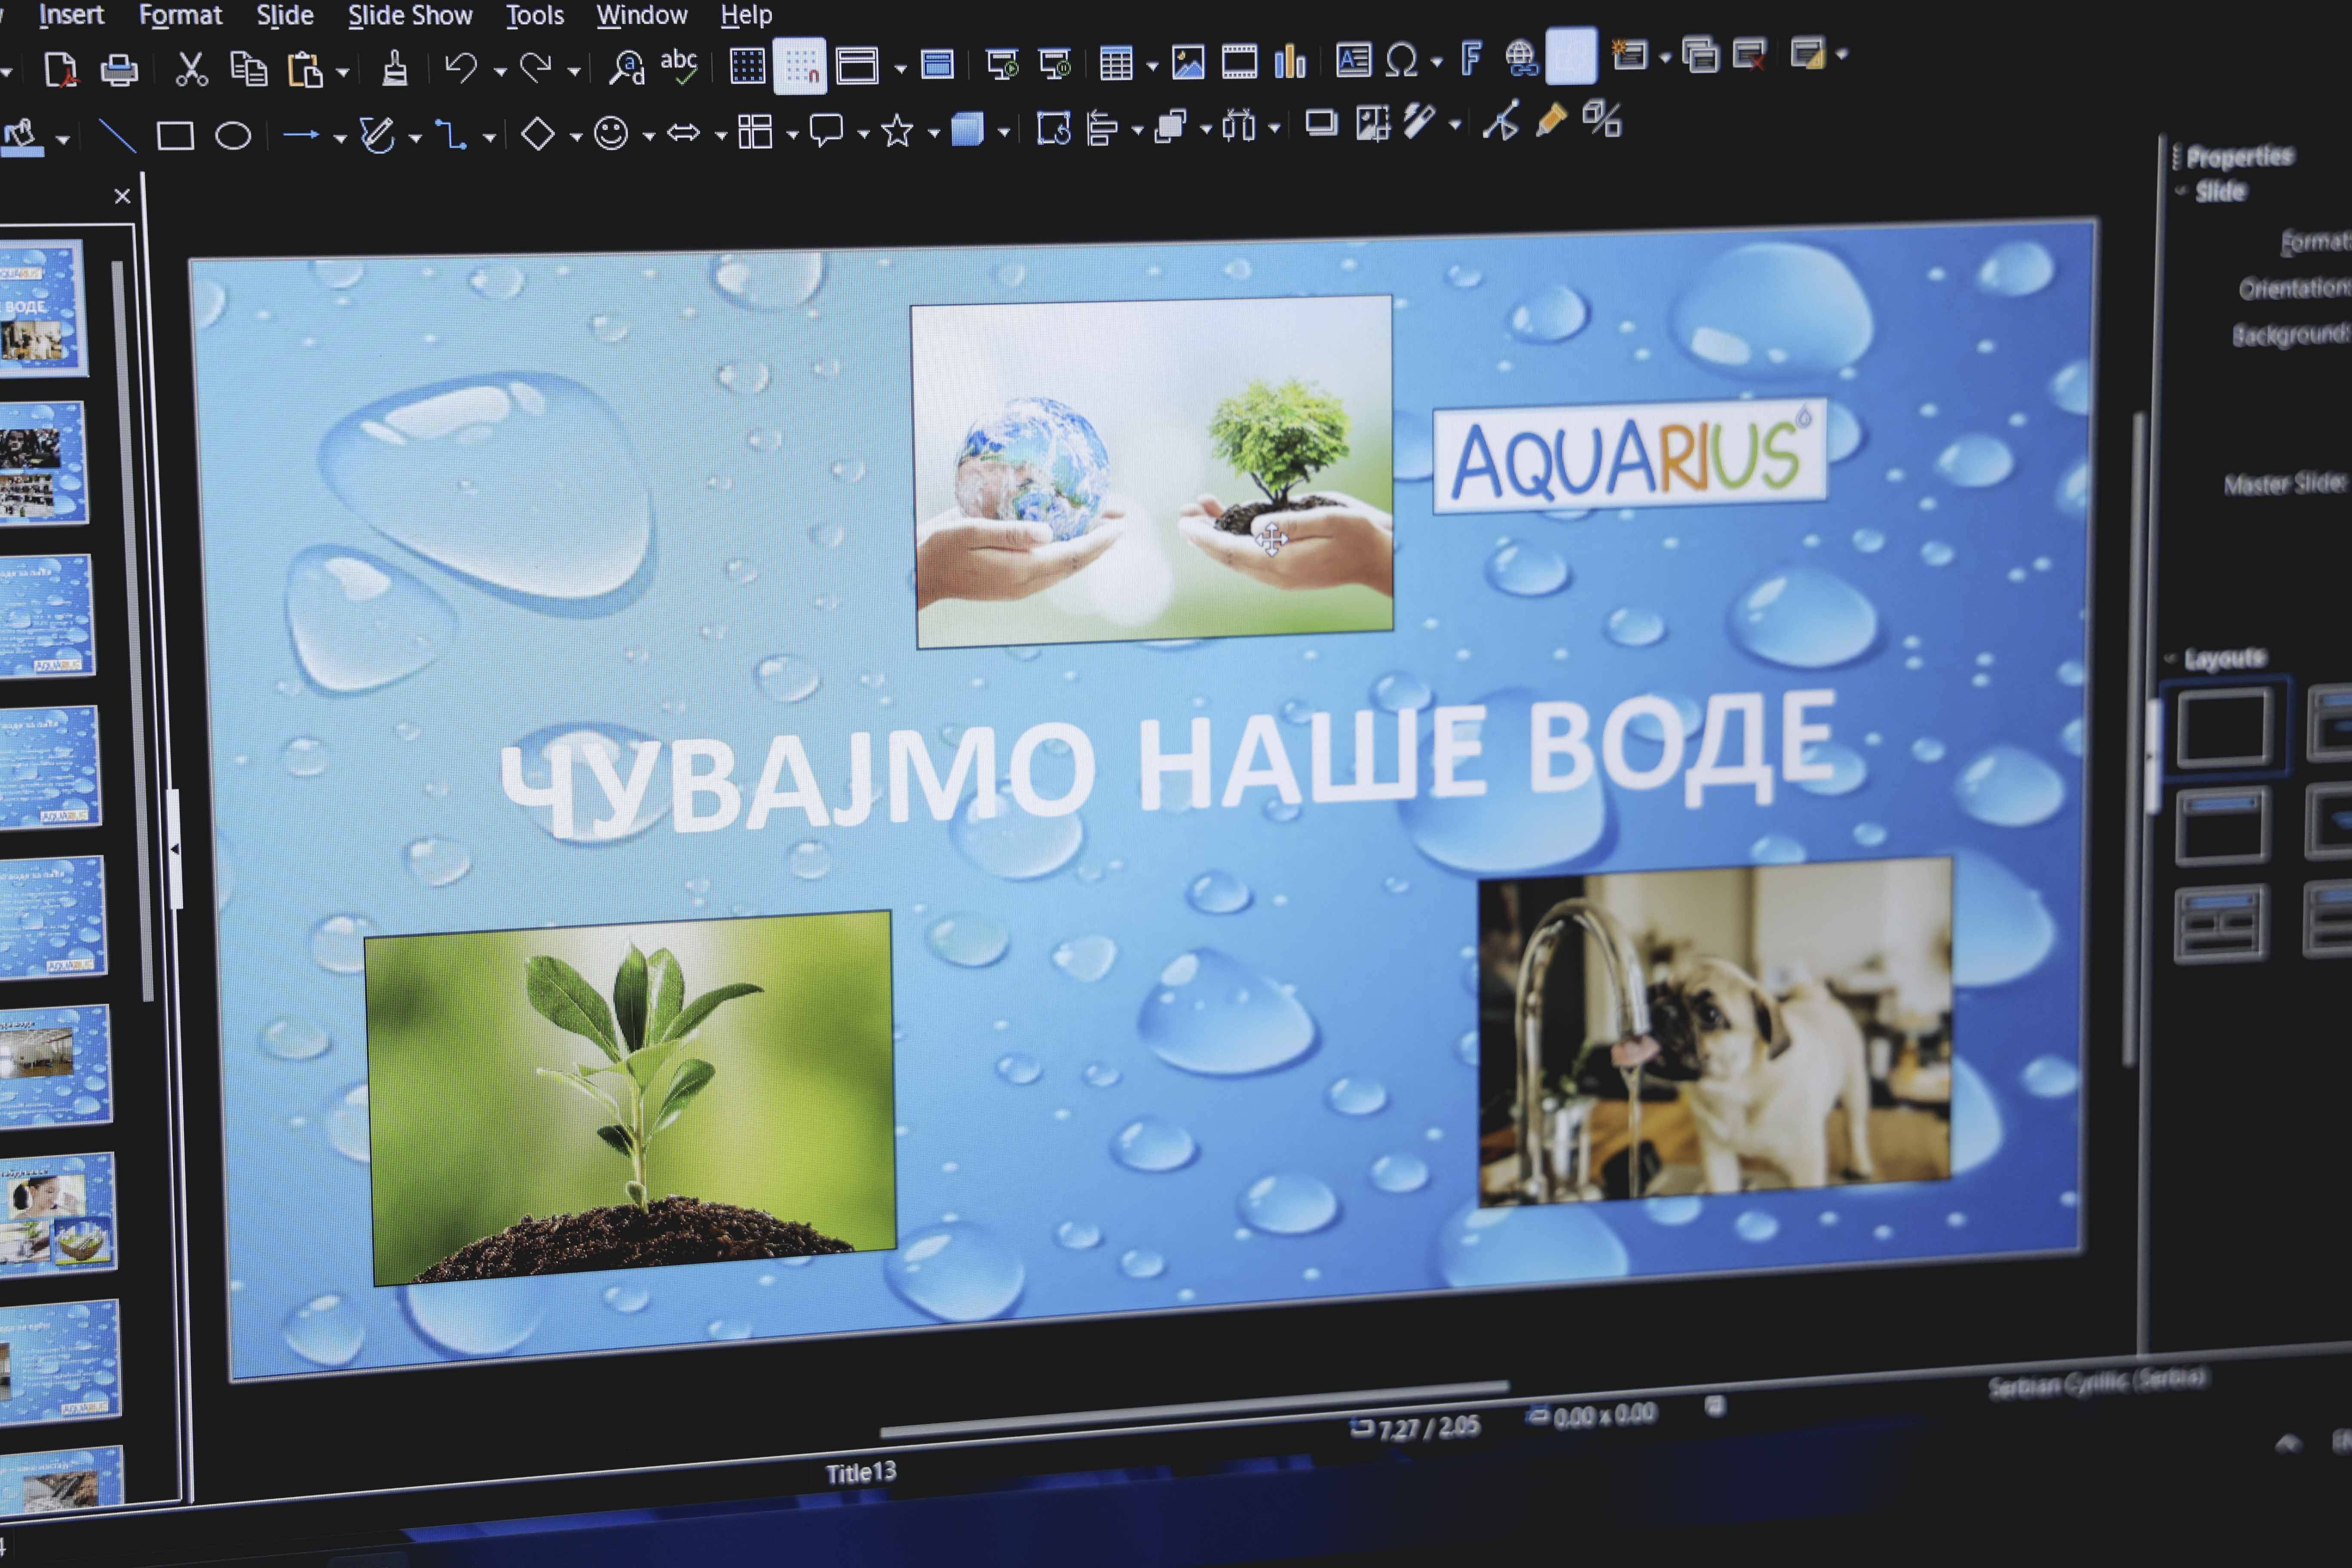Open the Slide Show menu
2352x1568 pixels.
410,15
